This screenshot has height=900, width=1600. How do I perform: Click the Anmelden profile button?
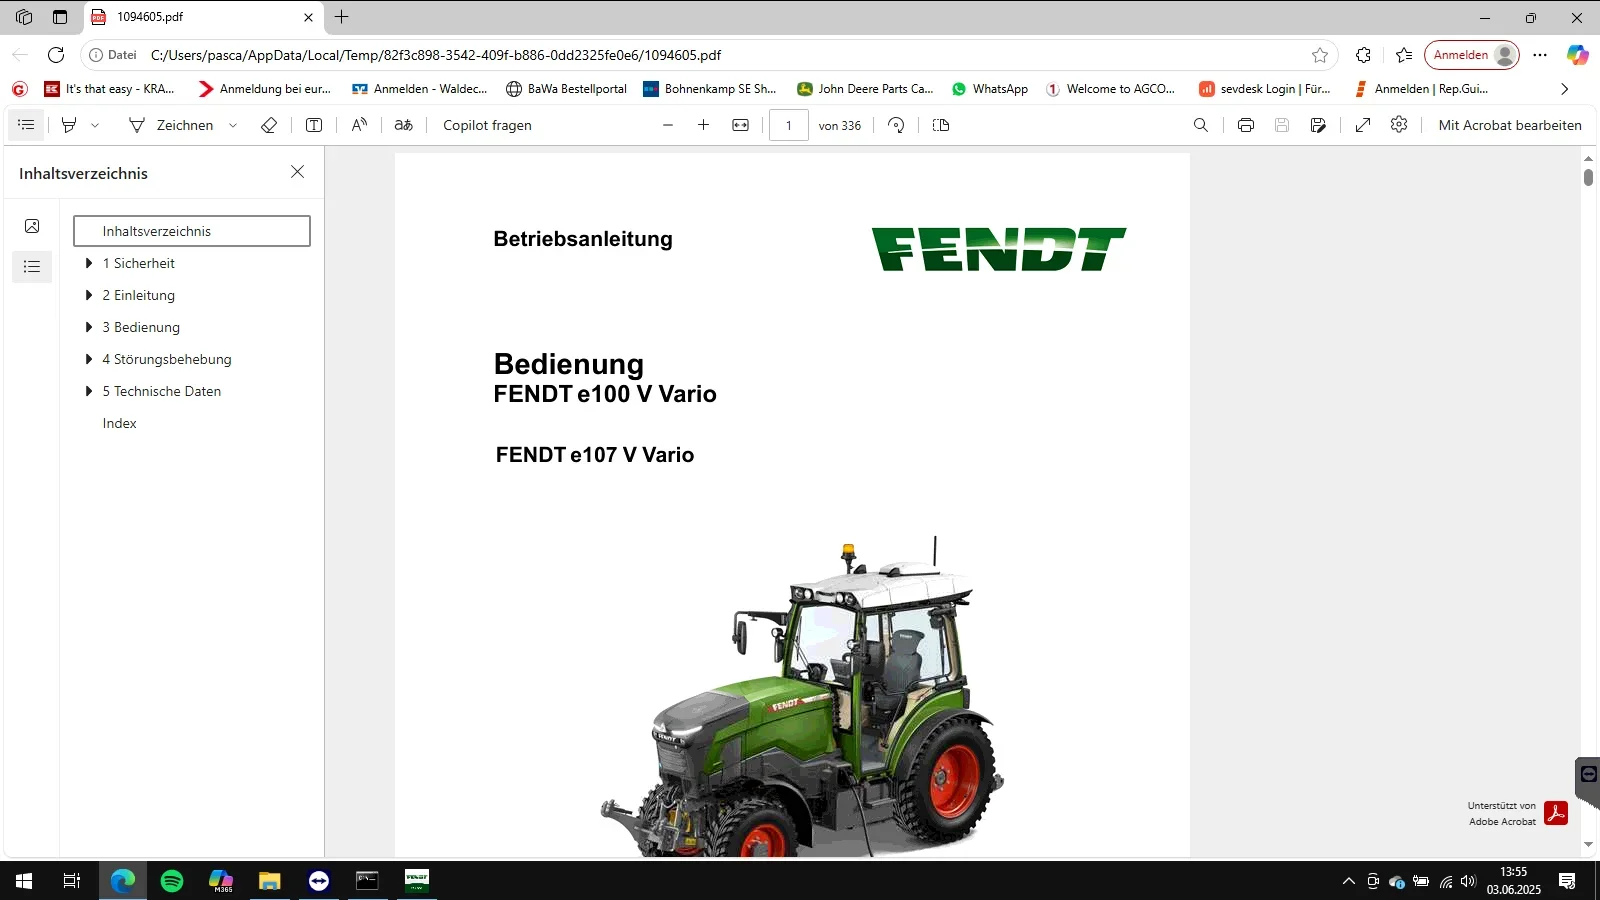tap(1472, 55)
